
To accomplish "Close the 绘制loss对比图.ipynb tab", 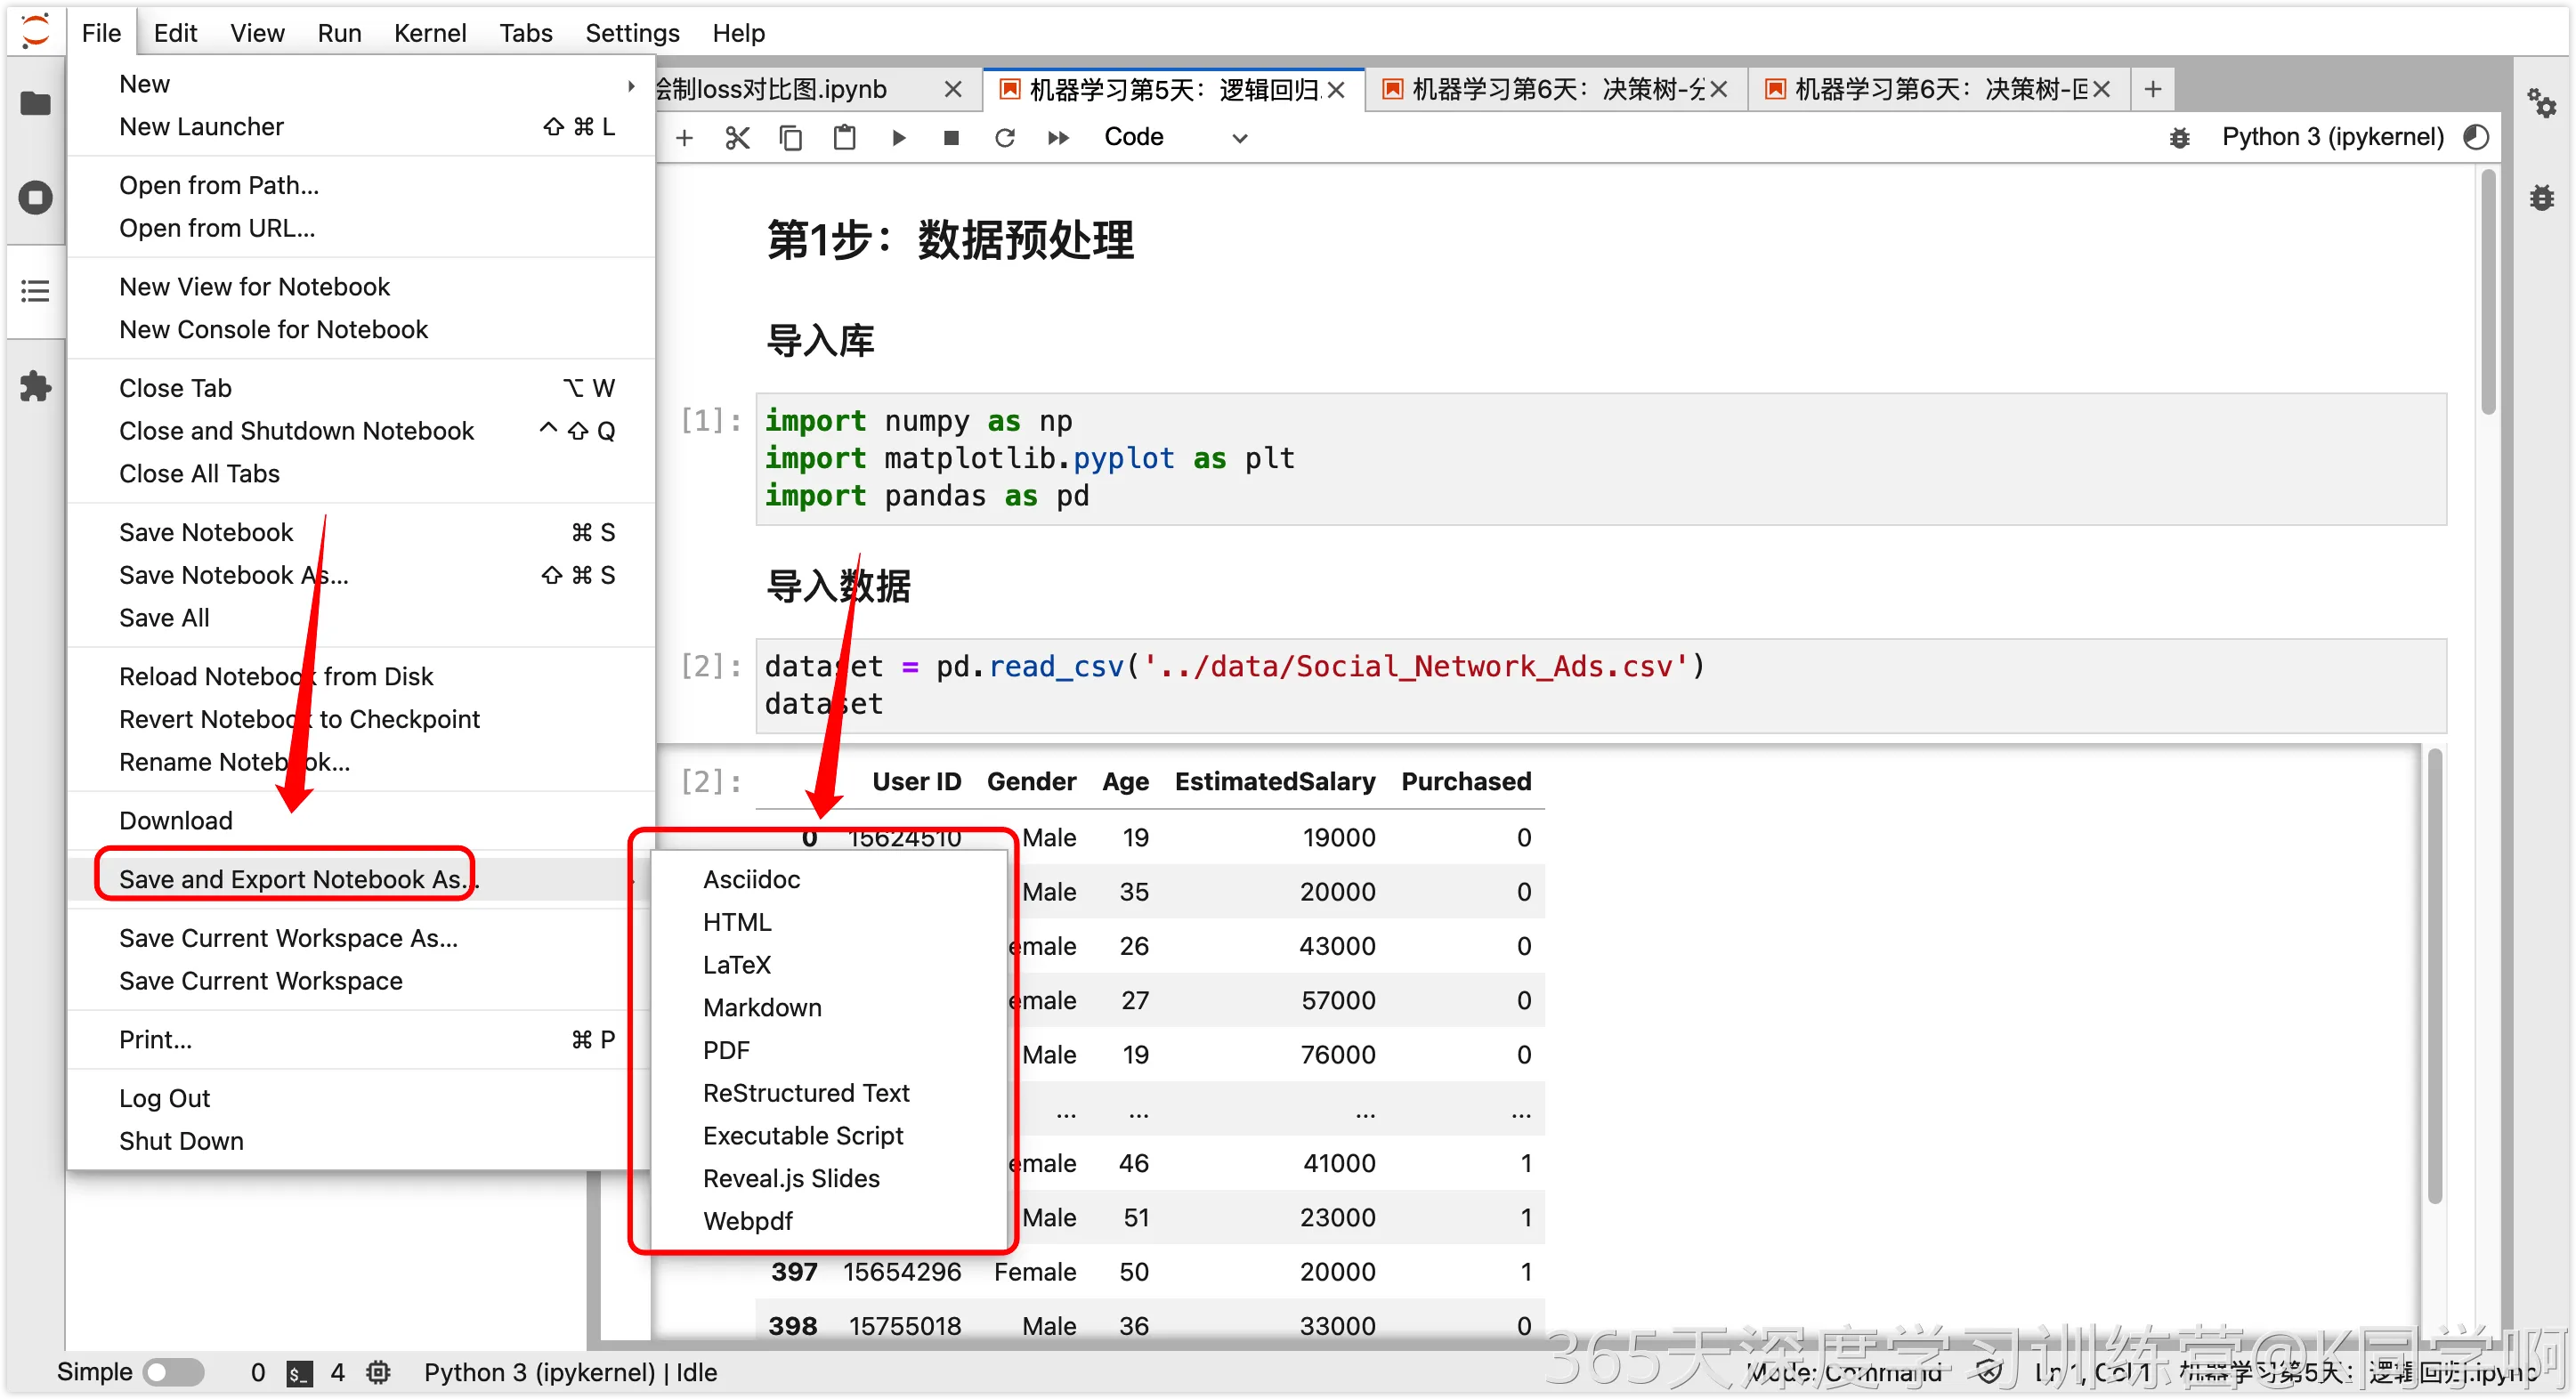I will (953, 89).
